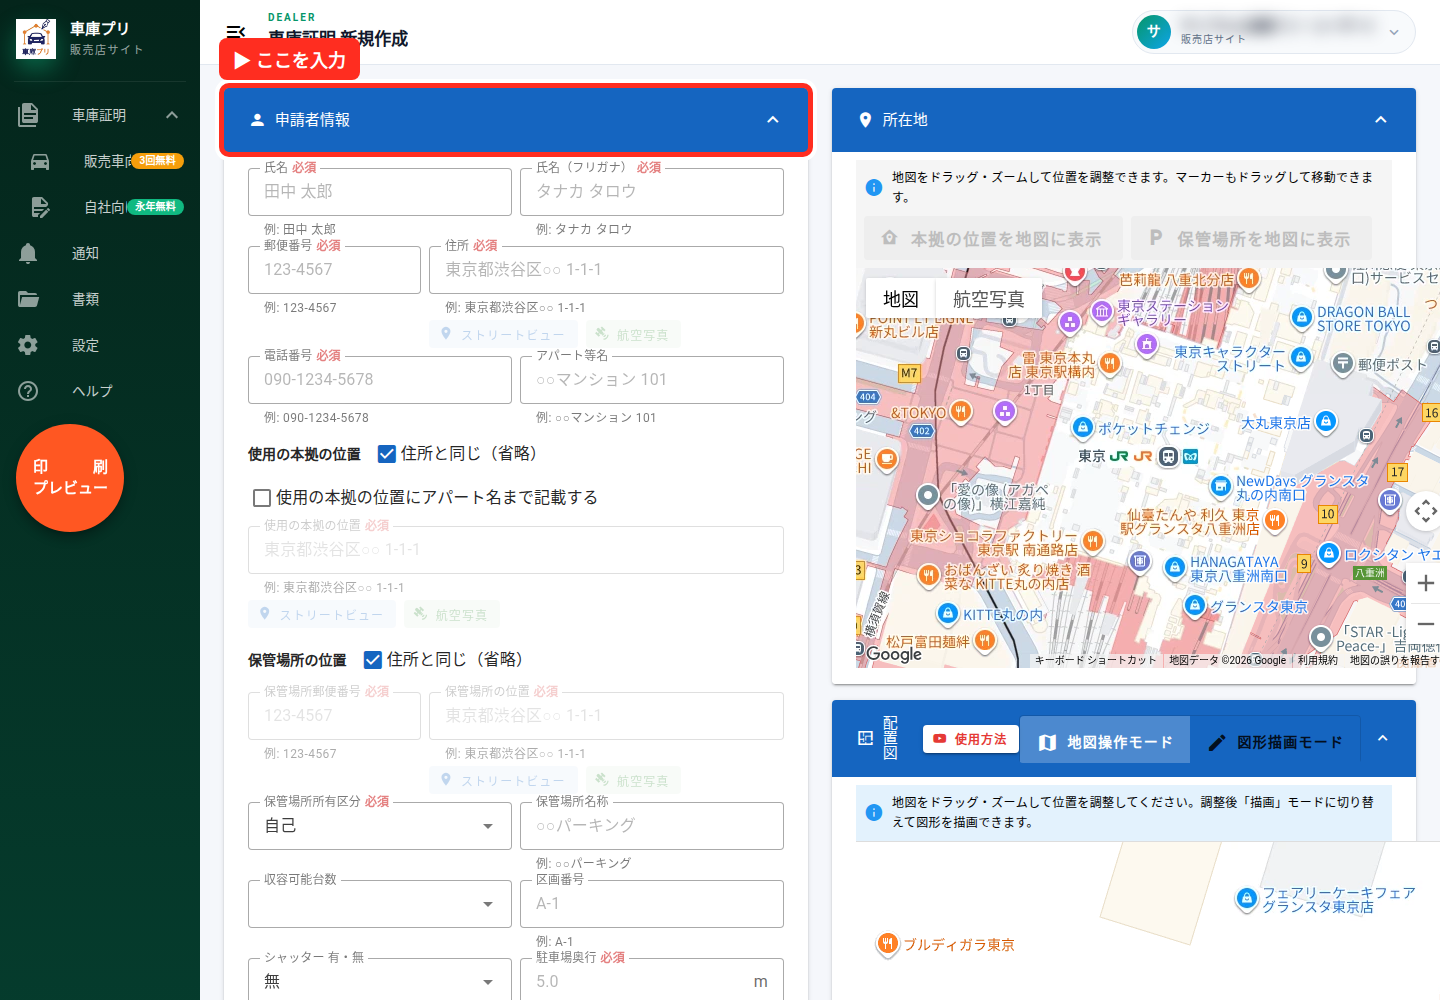Open シャッター 有・無 dropdown
The width and height of the screenshot is (1440, 1000).
380,980
